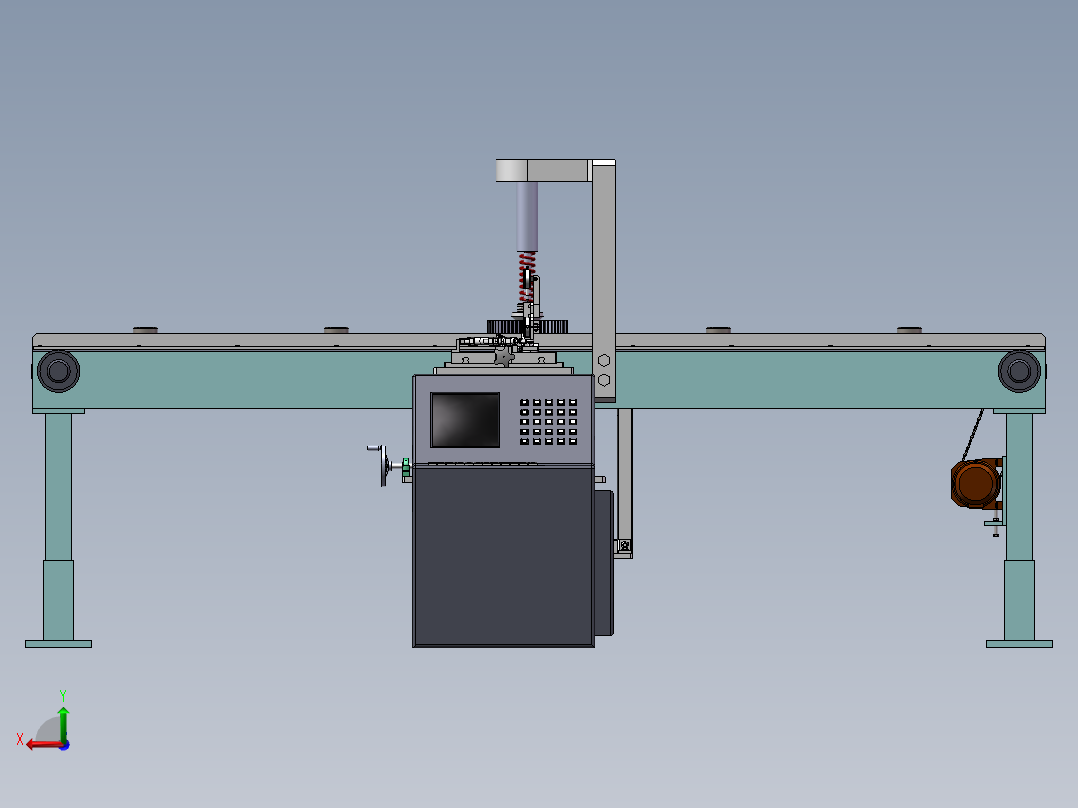Select the left support leg of the conveyor
Viewport: 1078px width, 808px height.
(58, 526)
